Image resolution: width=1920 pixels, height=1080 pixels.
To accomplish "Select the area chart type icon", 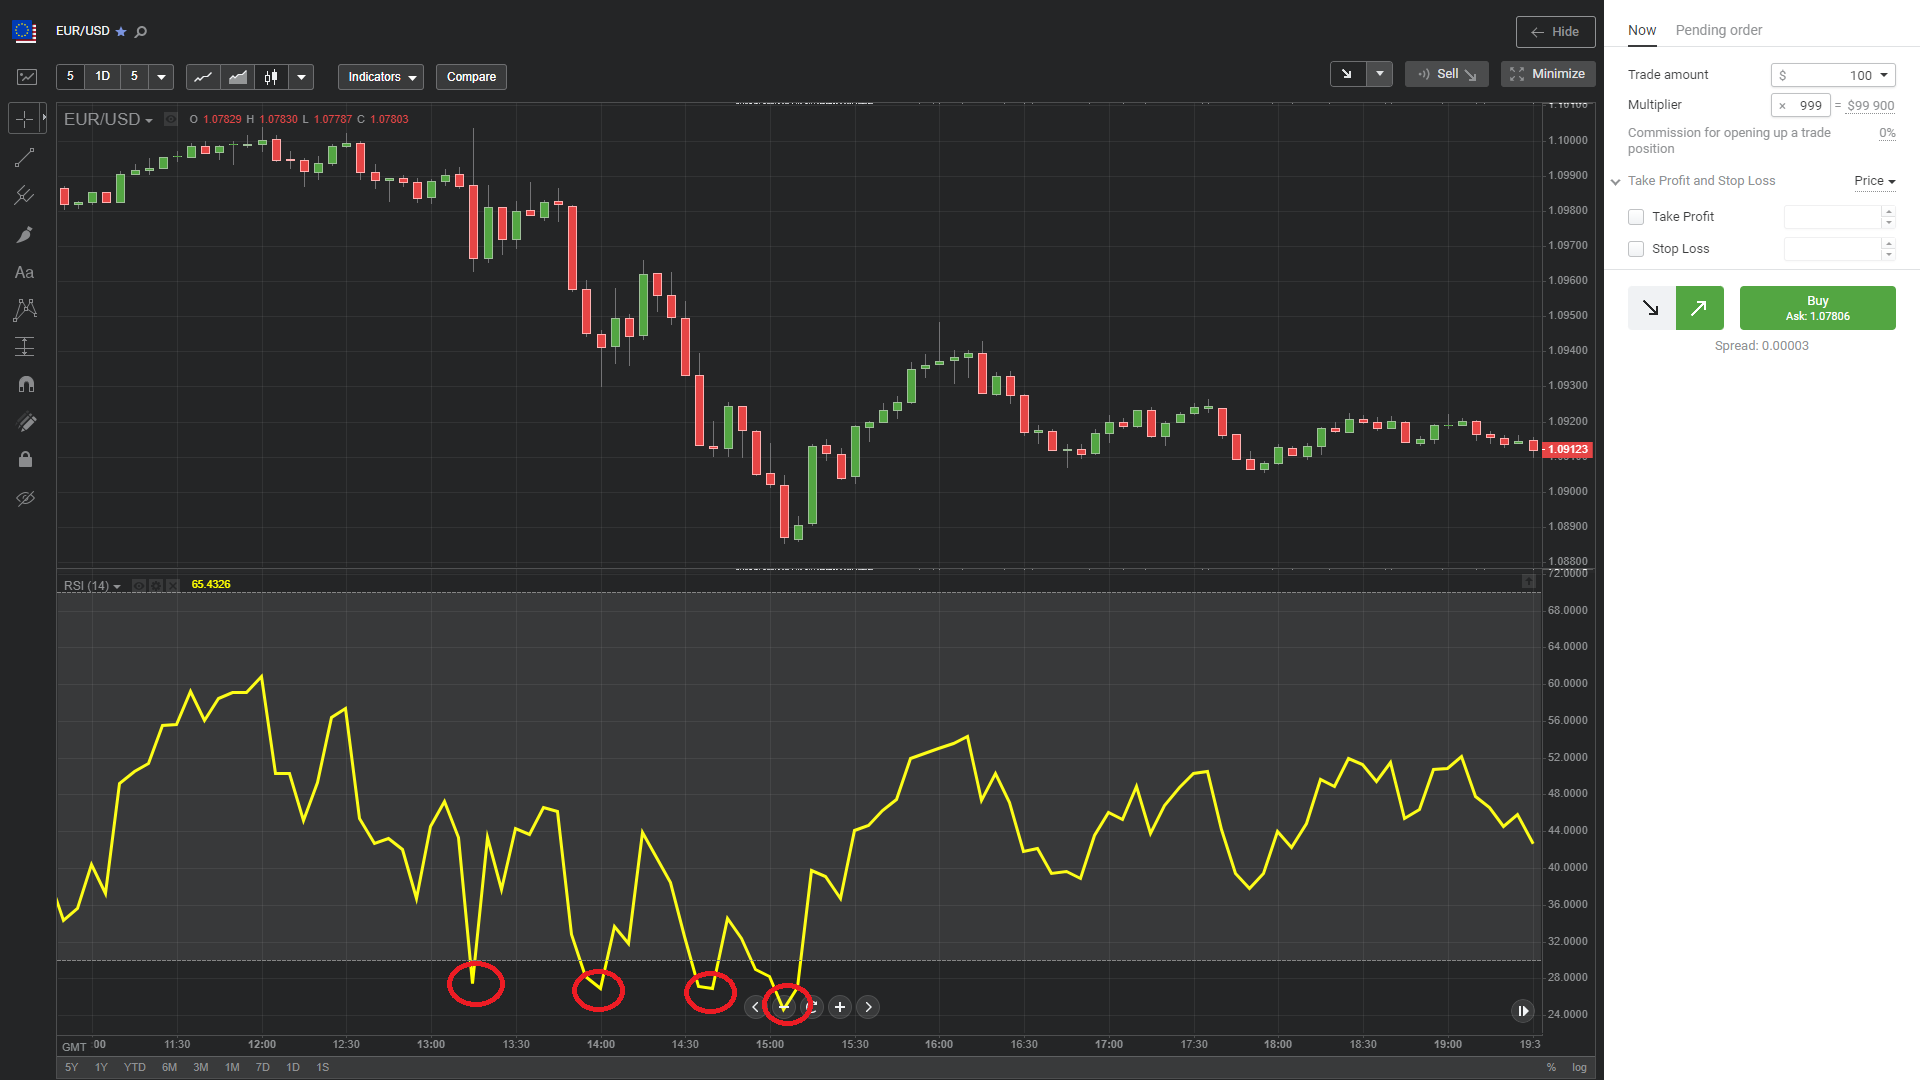I will pyautogui.click(x=238, y=77).
